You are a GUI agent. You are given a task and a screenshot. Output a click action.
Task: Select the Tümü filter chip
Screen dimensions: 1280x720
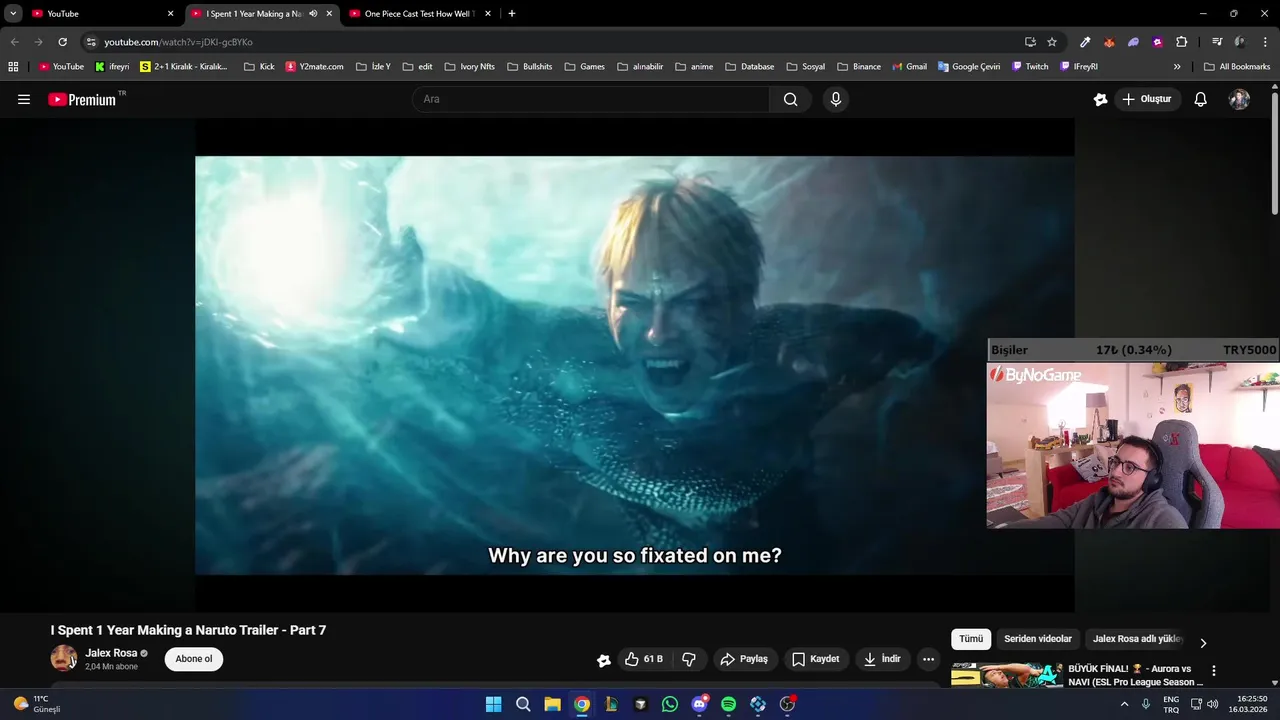pyautogui.click(x=971, y=639)
